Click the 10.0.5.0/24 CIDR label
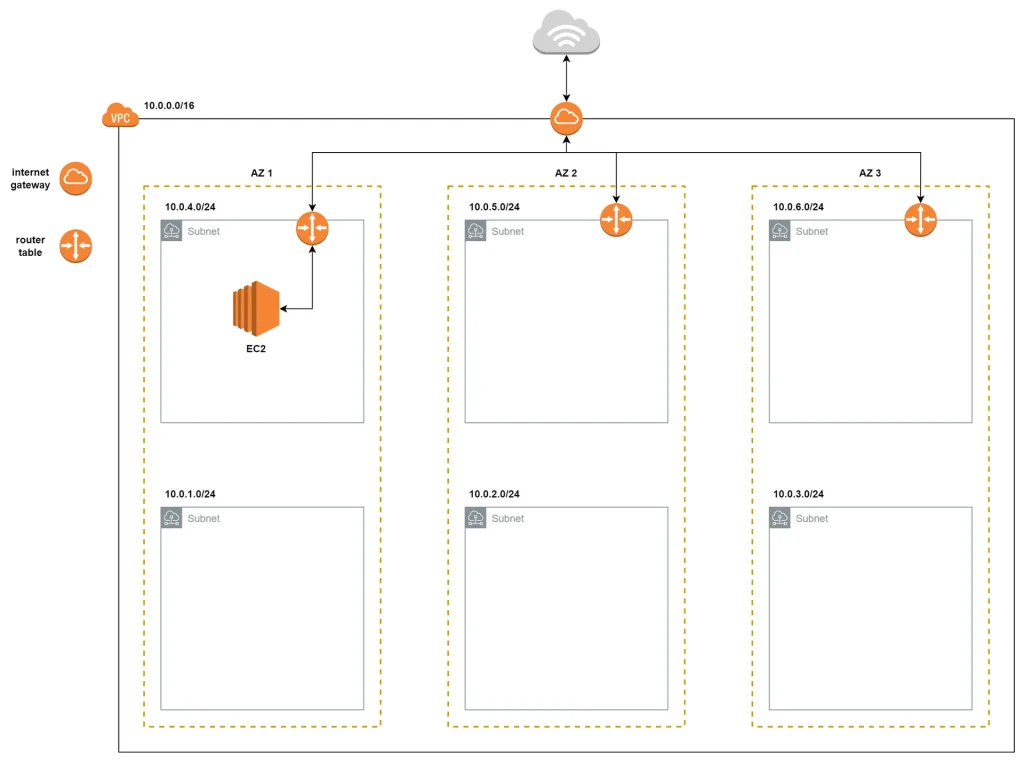 click(494, 207)
